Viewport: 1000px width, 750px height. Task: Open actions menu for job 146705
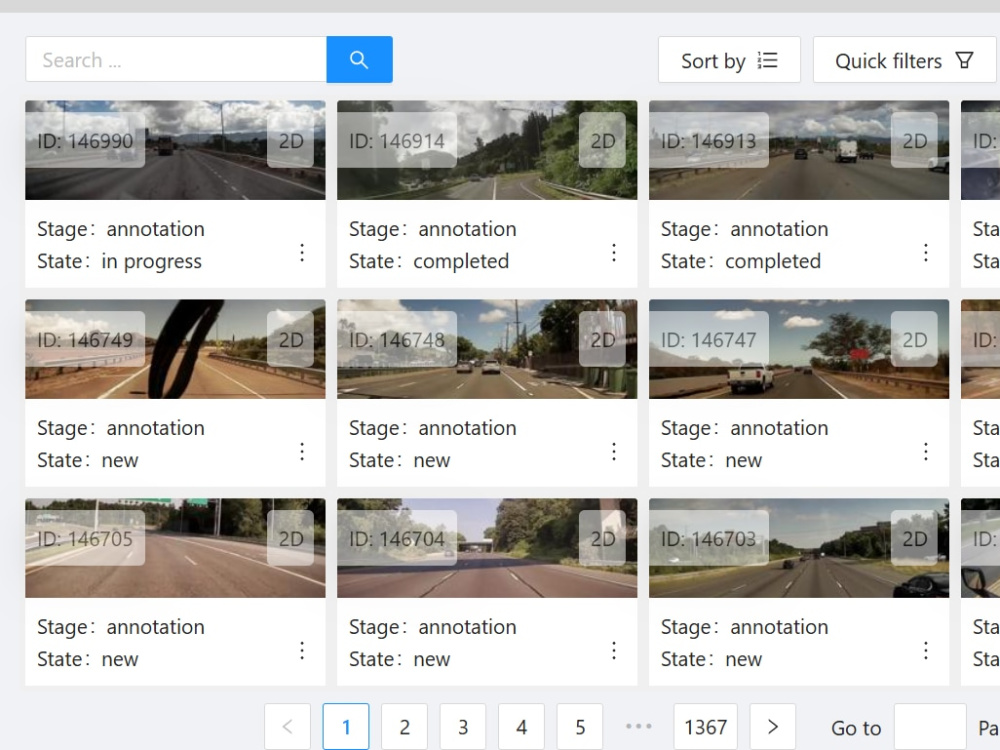point(302,651)
